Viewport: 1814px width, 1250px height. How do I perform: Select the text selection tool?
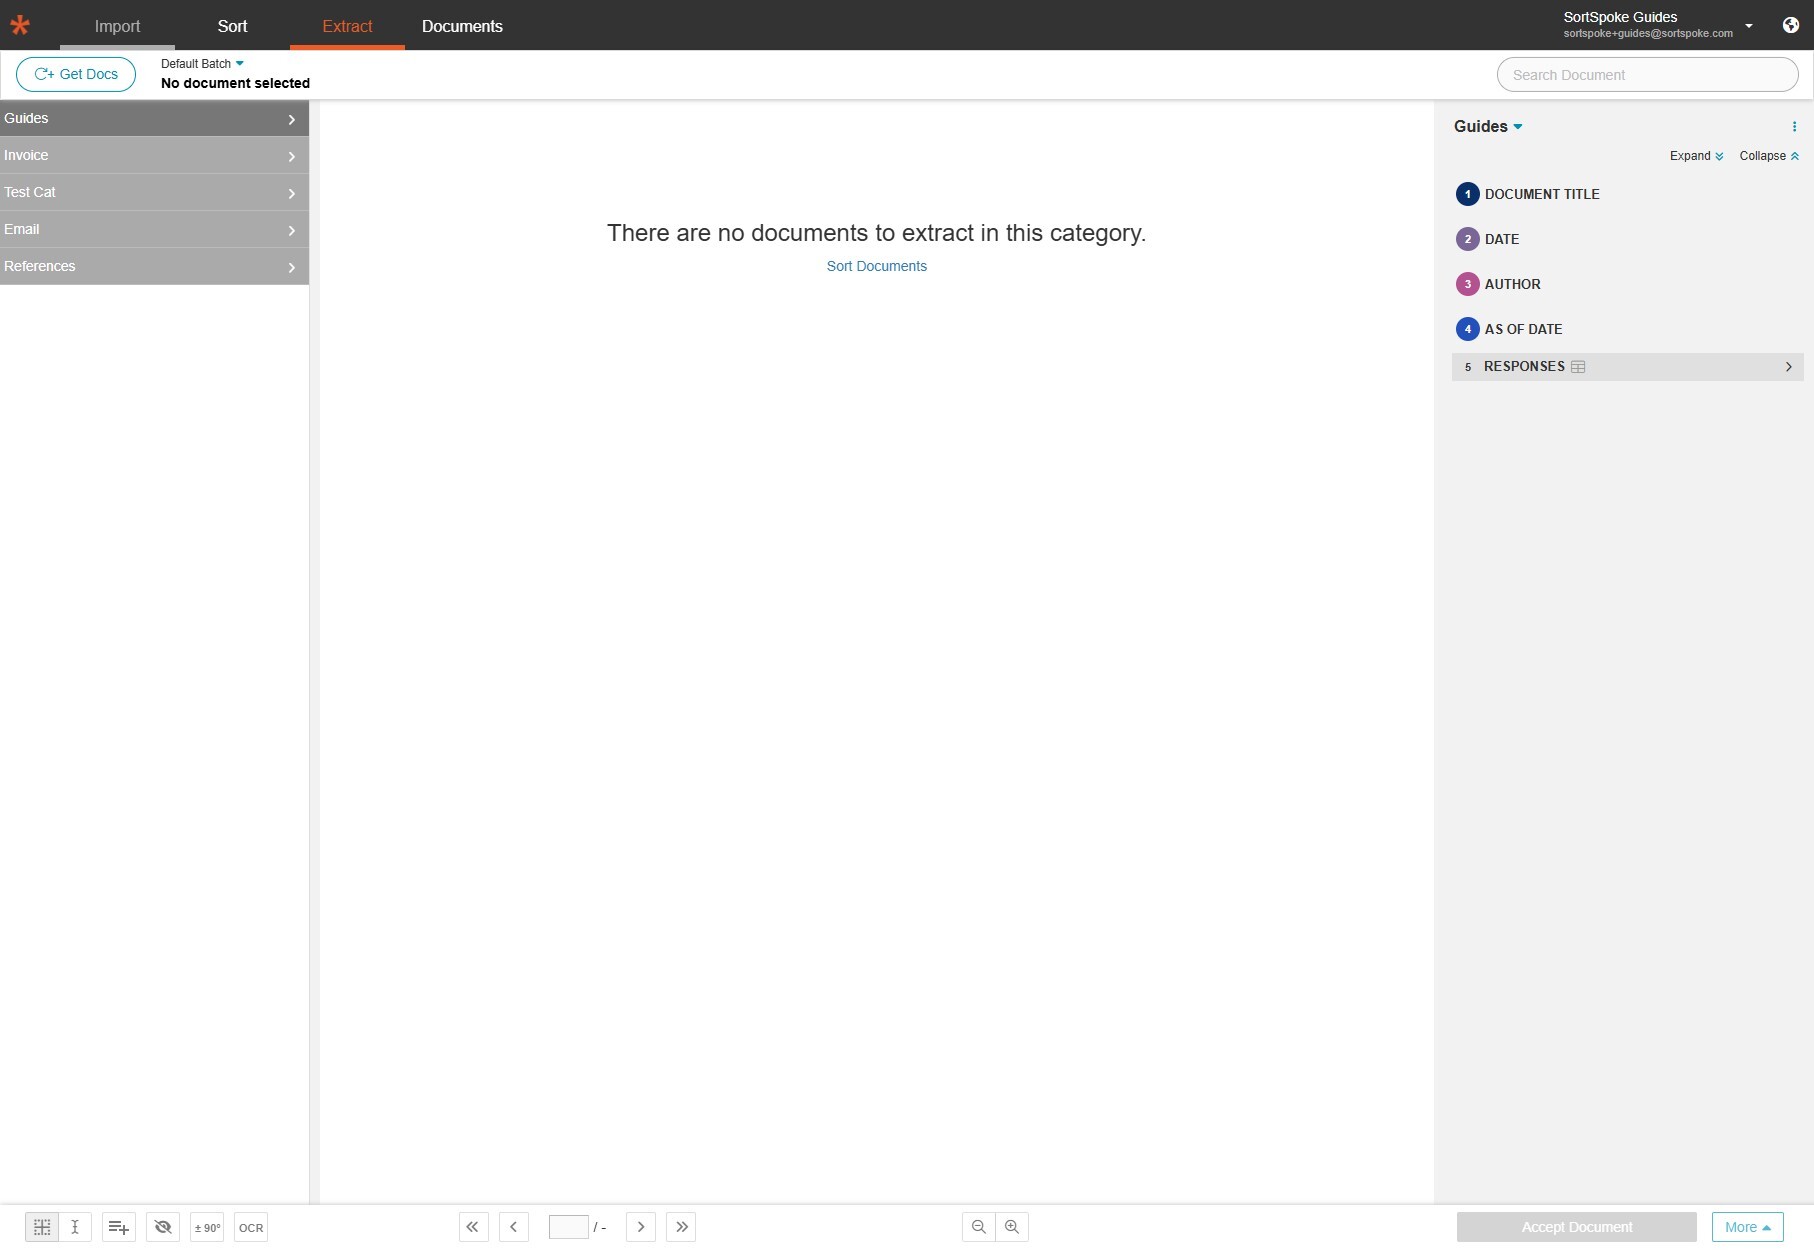click(75, 1227)
